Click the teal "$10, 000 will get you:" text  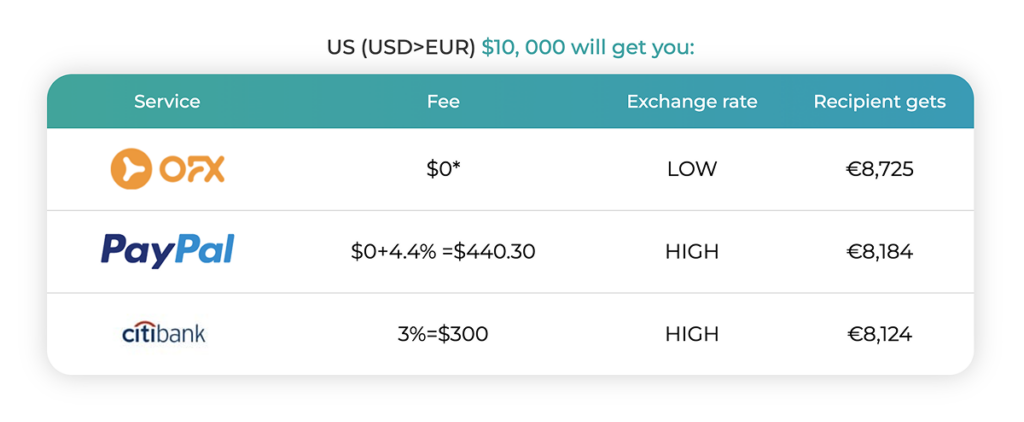(x=589, y=47)
